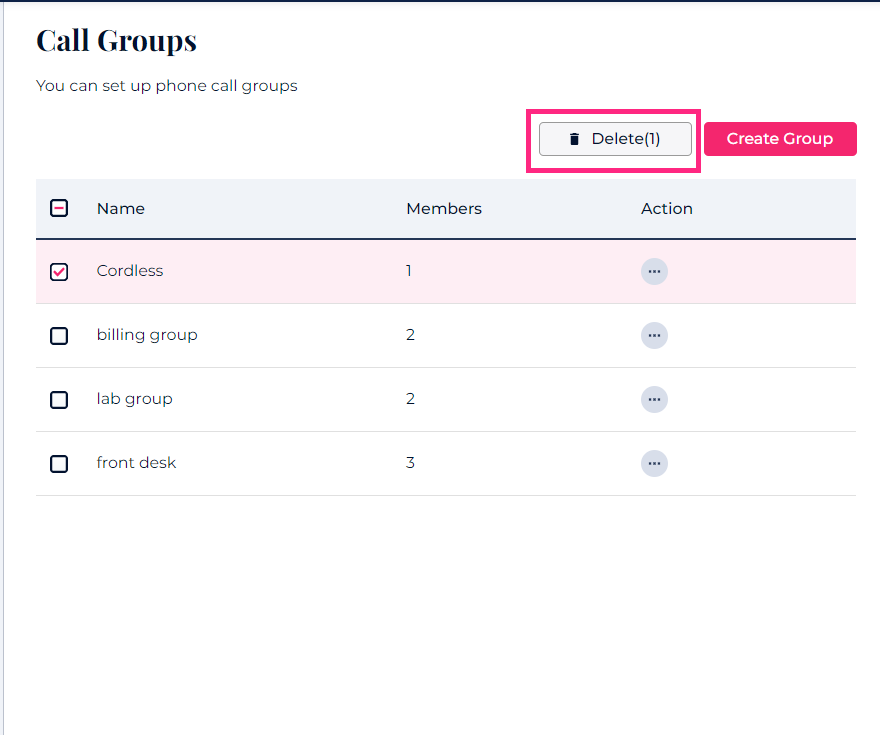Select the billing group checkbox
Viewport: 880px width, 735px height.
coord(59,335)
